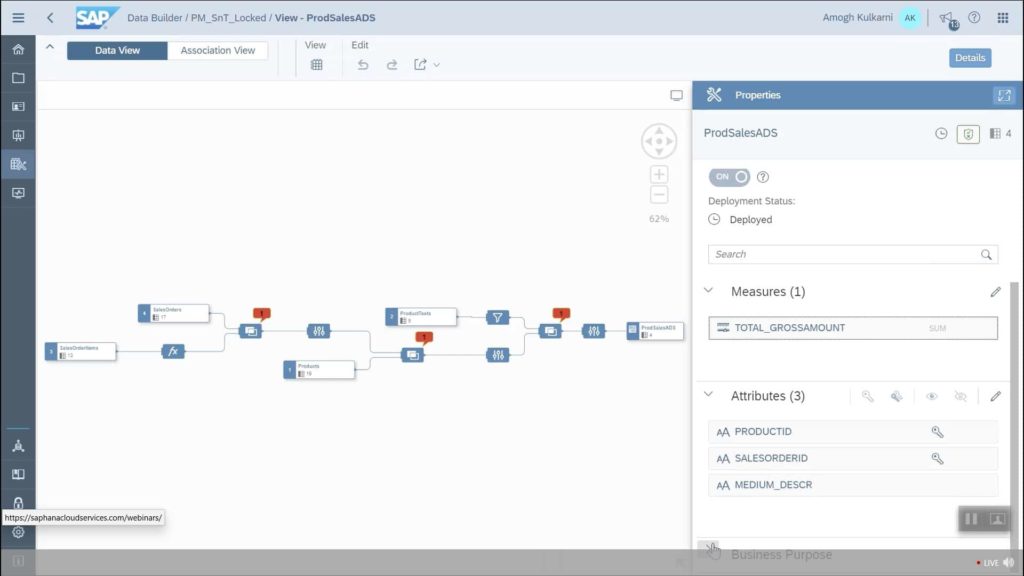Pause the webinar playback

pos(971,519)
